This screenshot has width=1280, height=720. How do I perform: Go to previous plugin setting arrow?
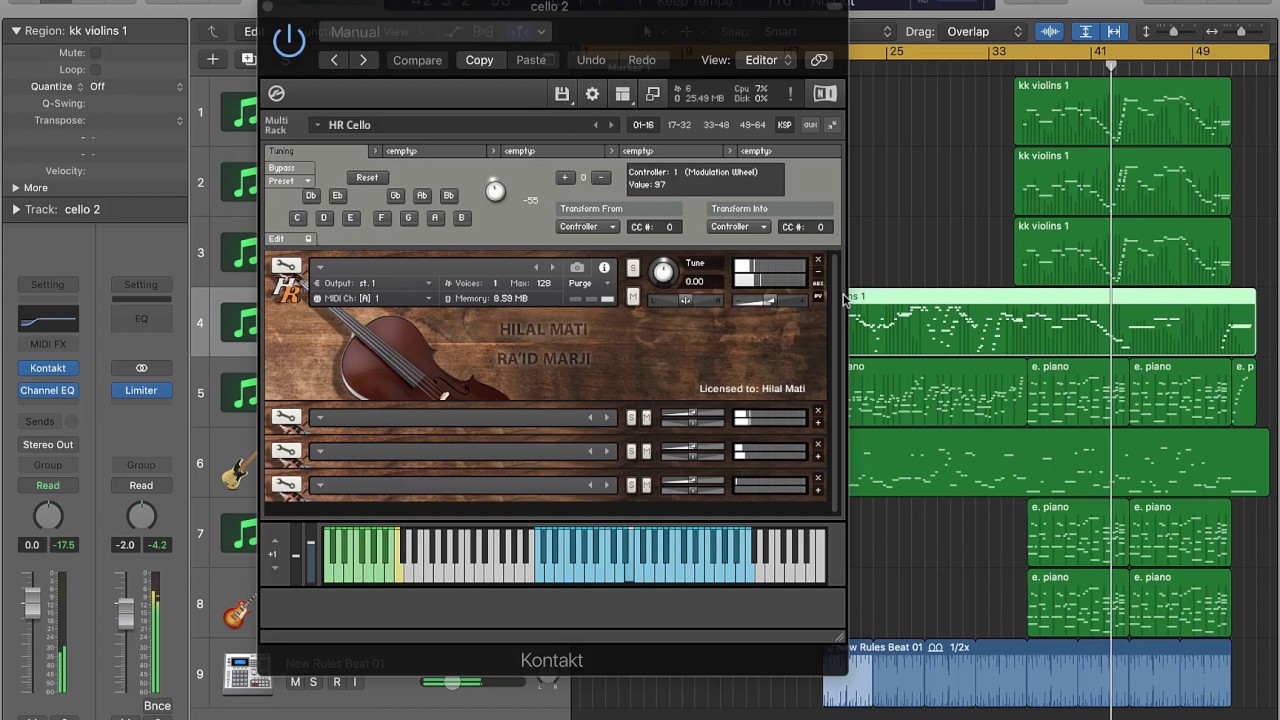pyautogui.click(x=334, y=60)
